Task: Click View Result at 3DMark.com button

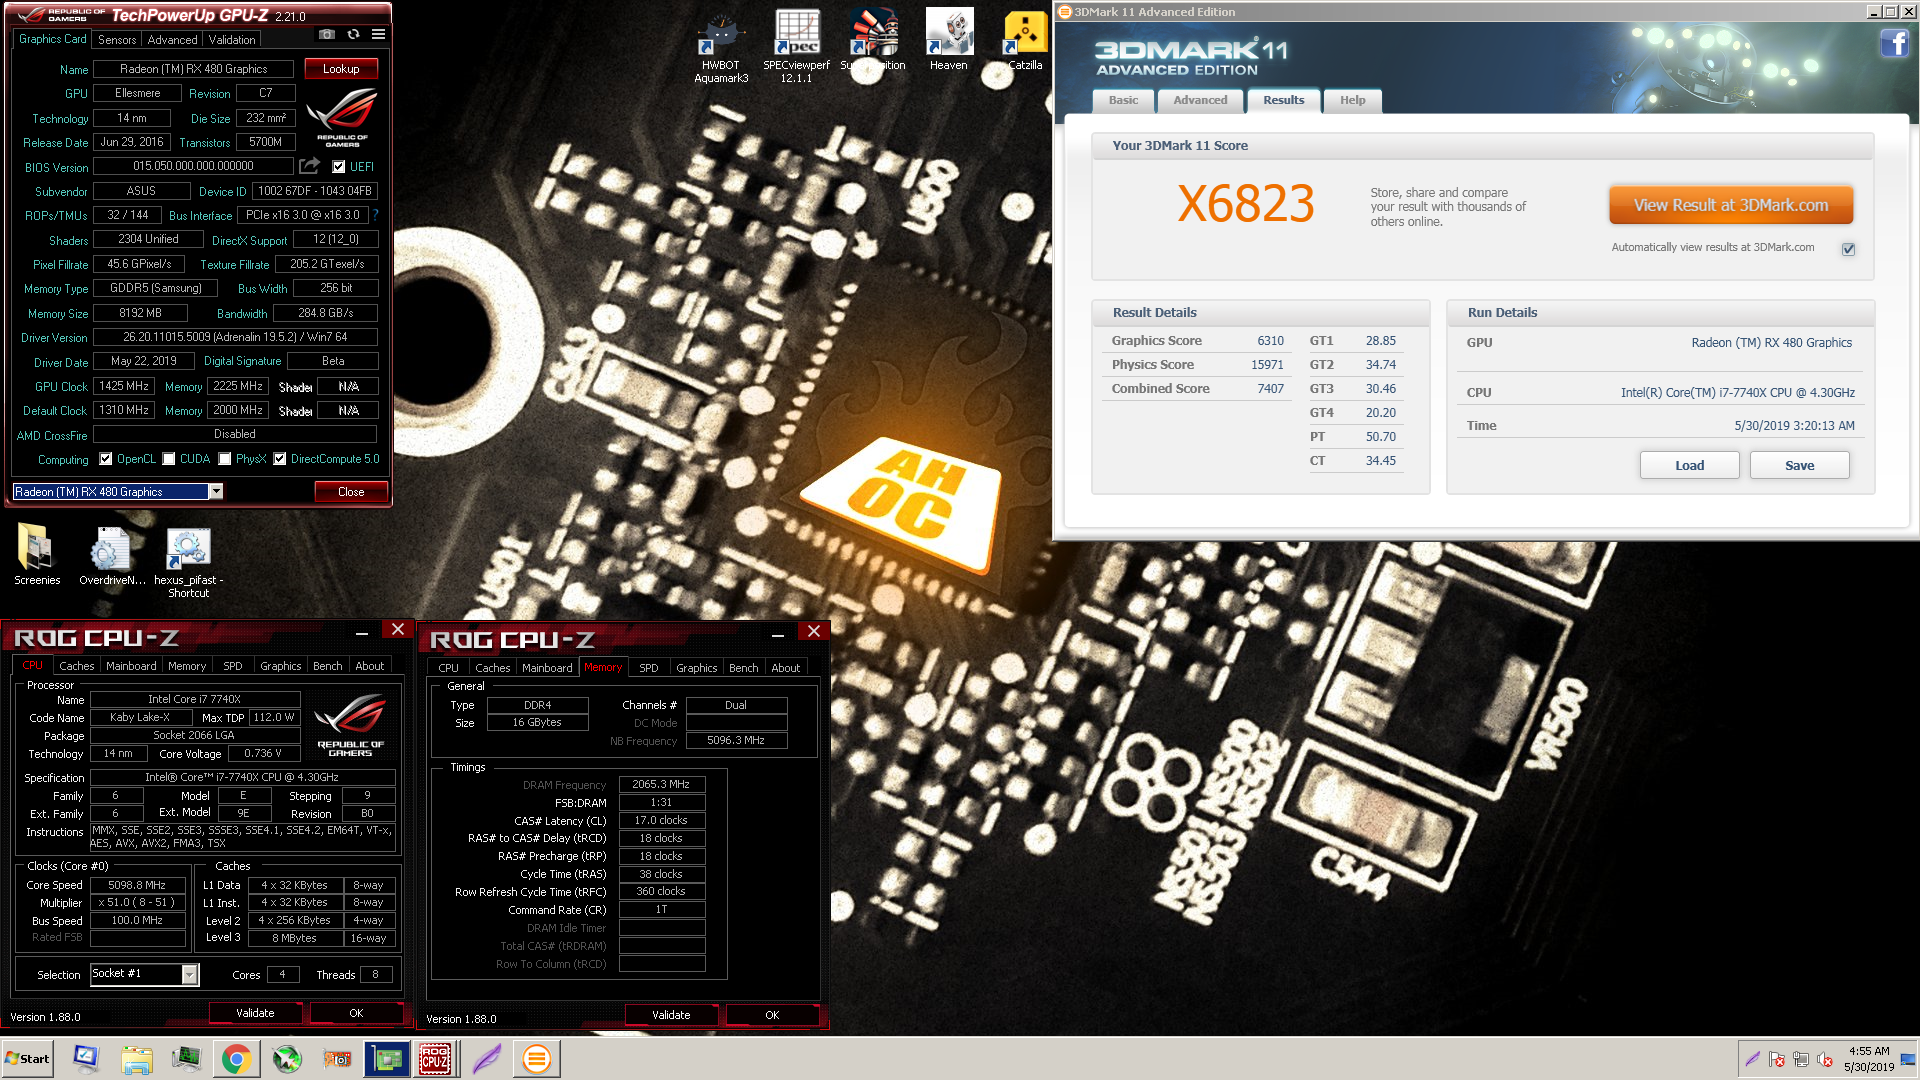Action: [x=1731, y=205]
